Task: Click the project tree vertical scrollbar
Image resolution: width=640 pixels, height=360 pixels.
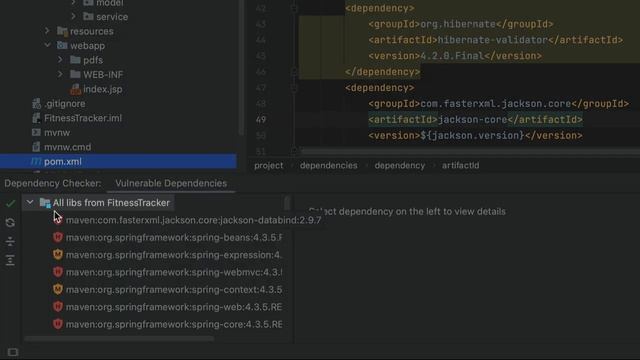Action: [241, 67]
